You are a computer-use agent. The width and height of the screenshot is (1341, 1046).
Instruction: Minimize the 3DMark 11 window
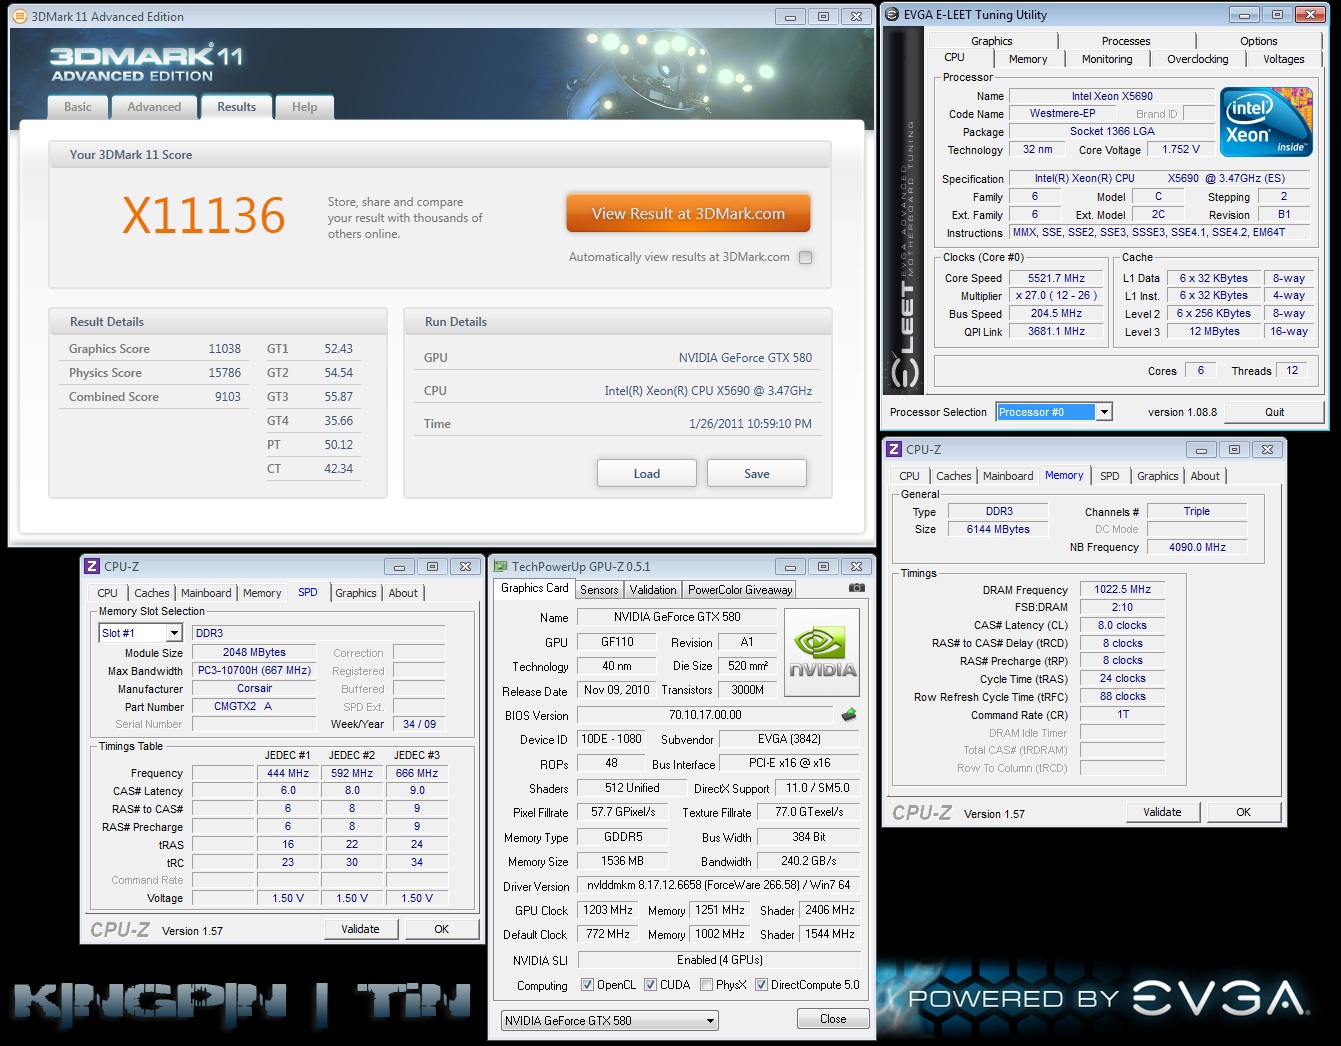click(790, 17)
